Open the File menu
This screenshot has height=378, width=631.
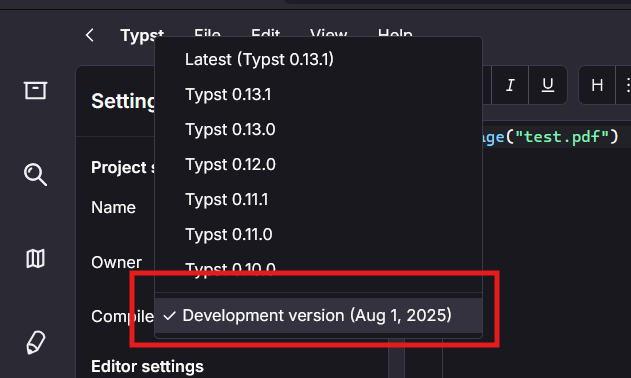pos(207,32)
